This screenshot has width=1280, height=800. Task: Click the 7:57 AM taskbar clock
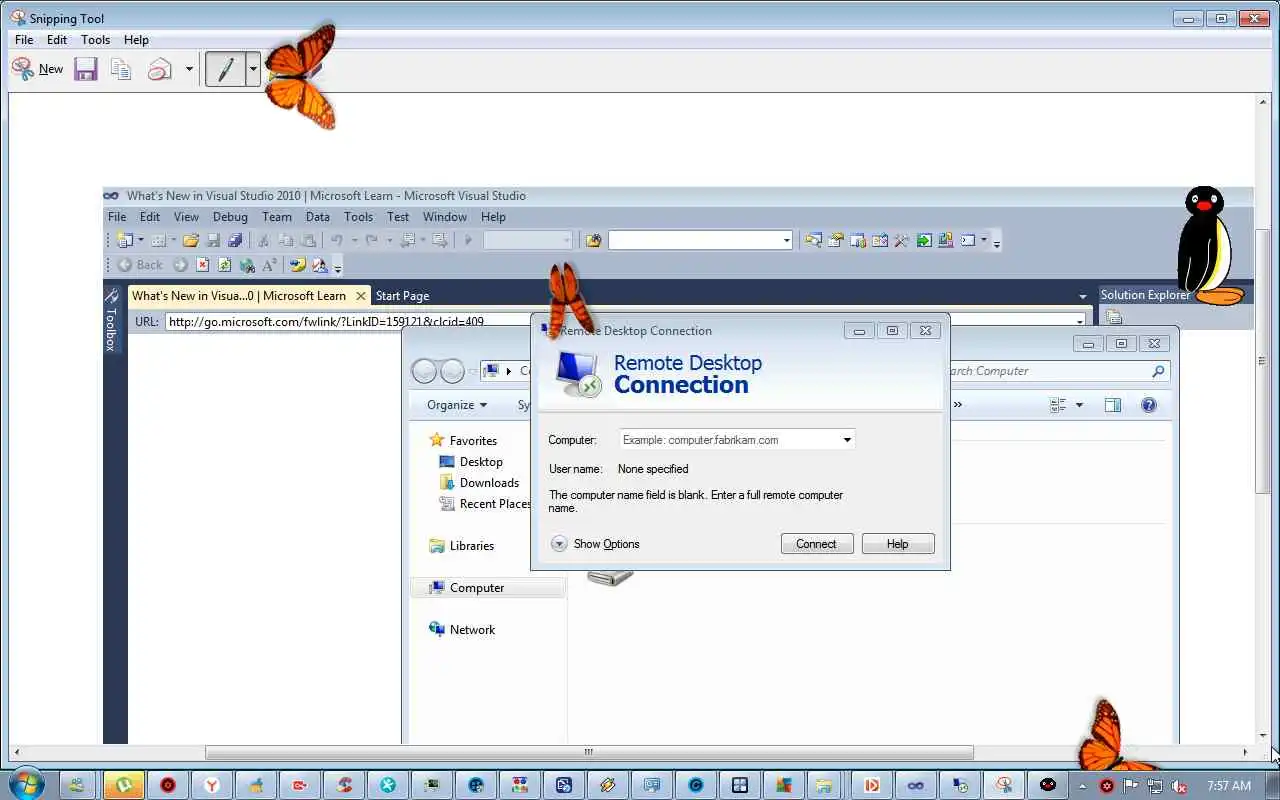pyautogui.click(x=1229, y=786)
